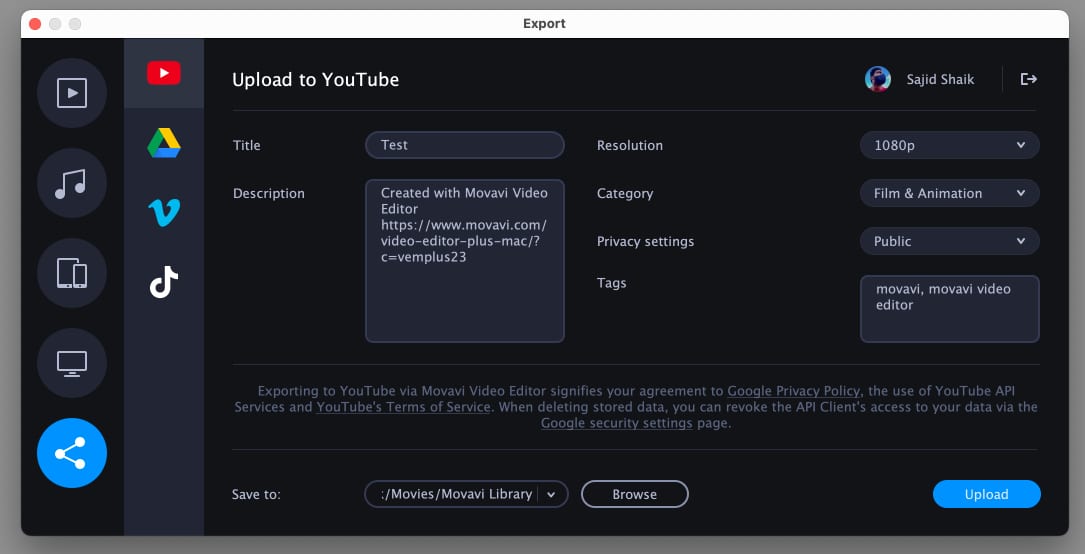Click inside the Description text area
The width and height of the screenshot is (1085, 554).
[465, 261]
